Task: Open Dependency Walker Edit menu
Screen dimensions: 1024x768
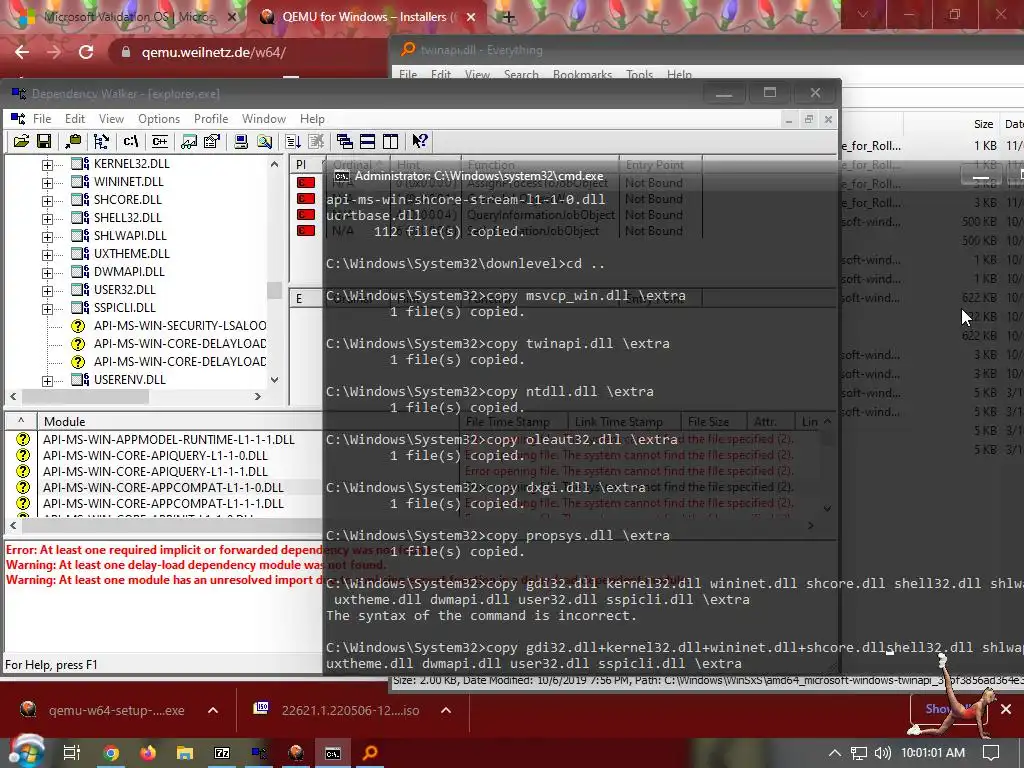Action: tap(74, 119)
